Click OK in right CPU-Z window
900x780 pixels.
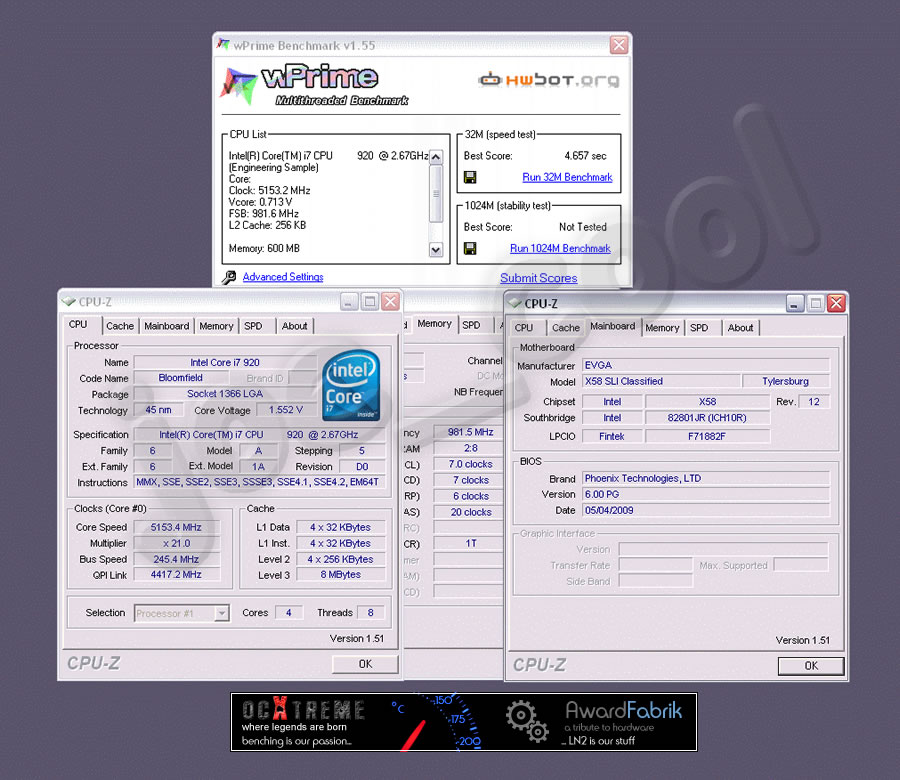[x=811, y=666]
